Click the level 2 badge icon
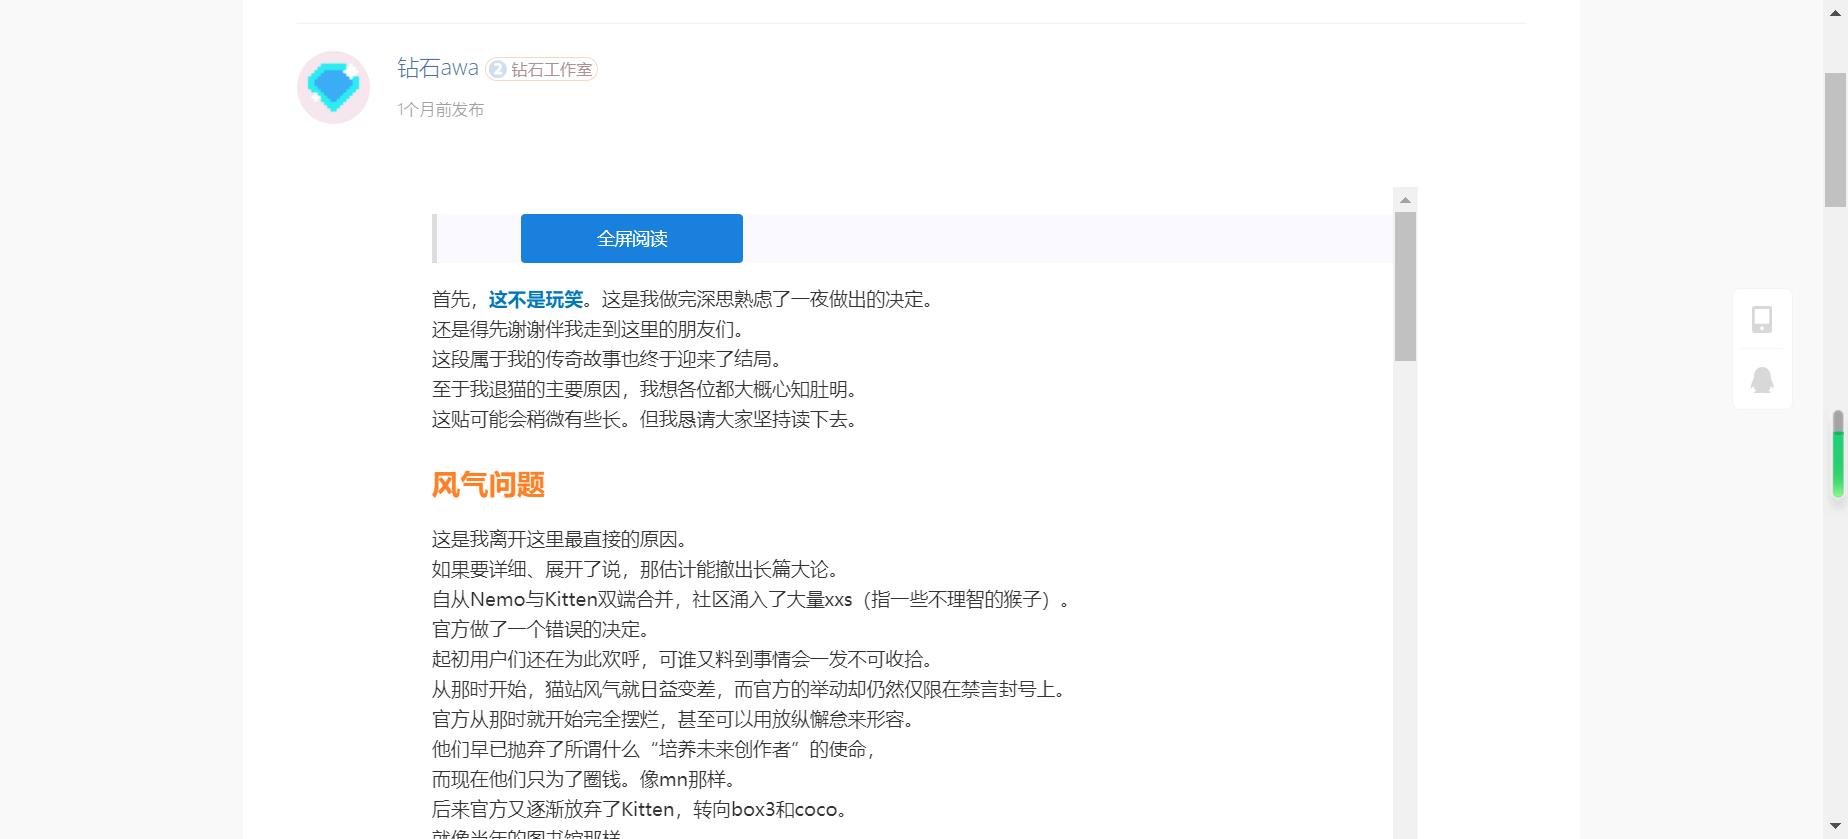This screenshot has height=839, width=1848. click(x=497, y=69)
